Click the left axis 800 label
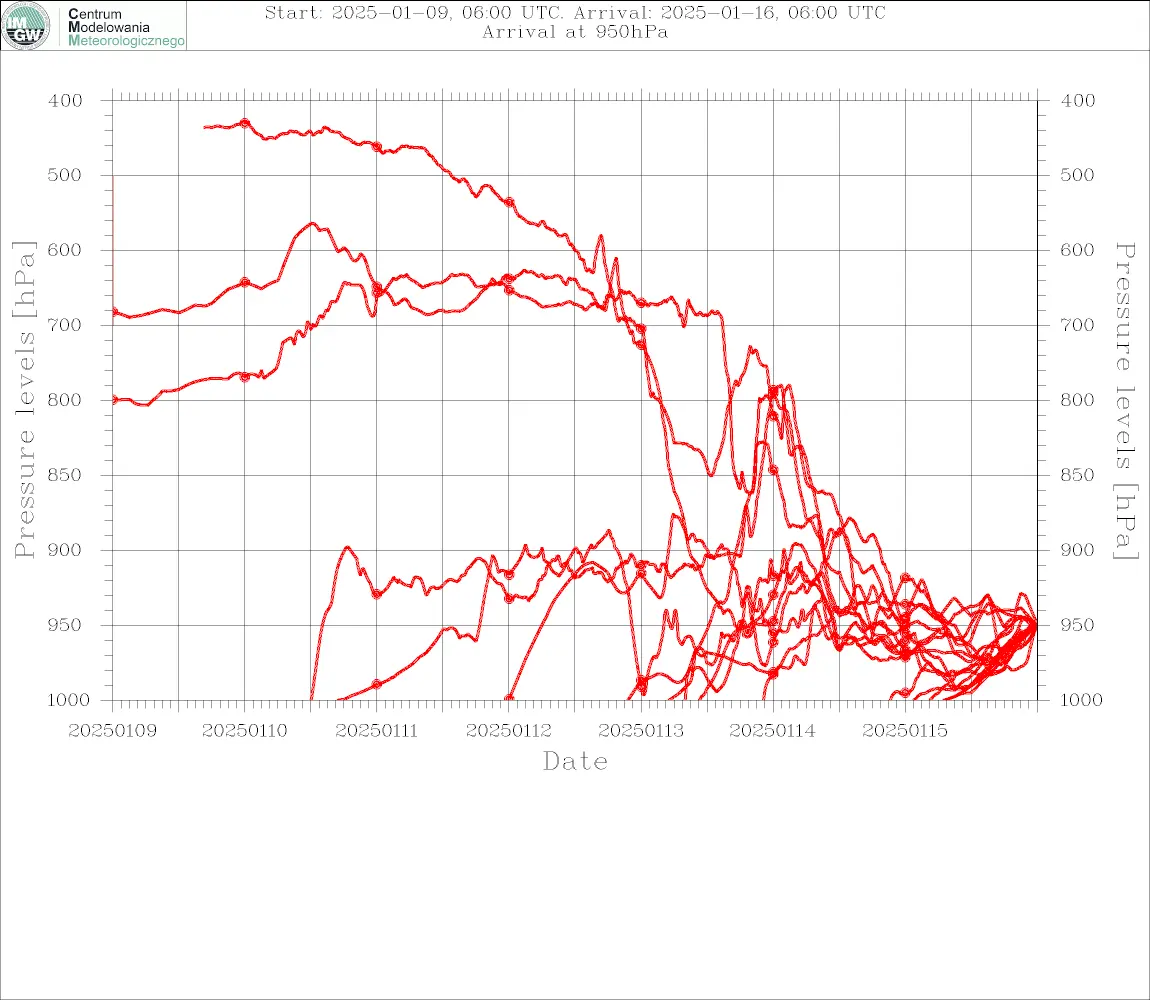The image size is (1150, 1000). (x=65, y=401)
